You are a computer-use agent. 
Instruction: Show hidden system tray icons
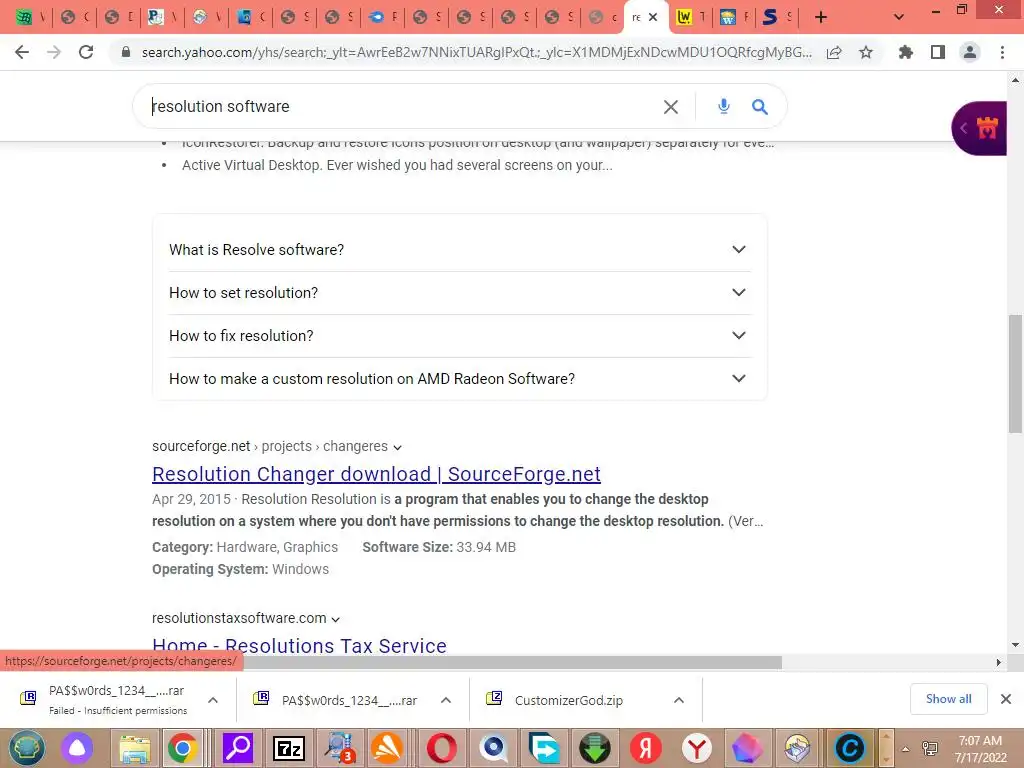(905, 748)
